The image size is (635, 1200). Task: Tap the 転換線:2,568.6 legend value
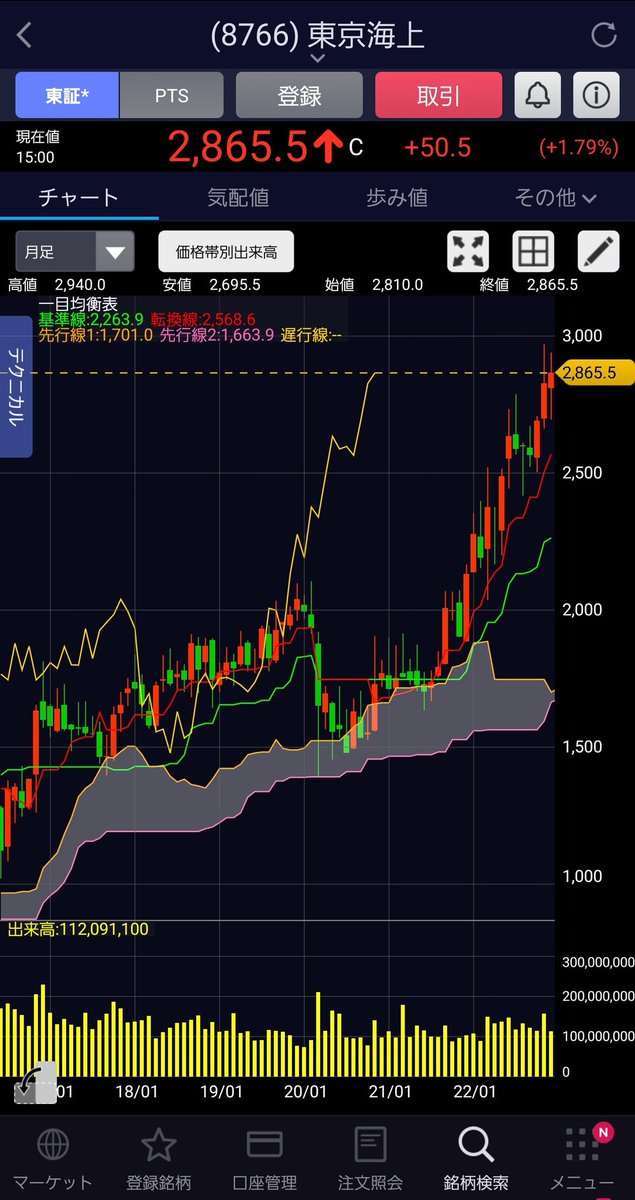(204, 319)
